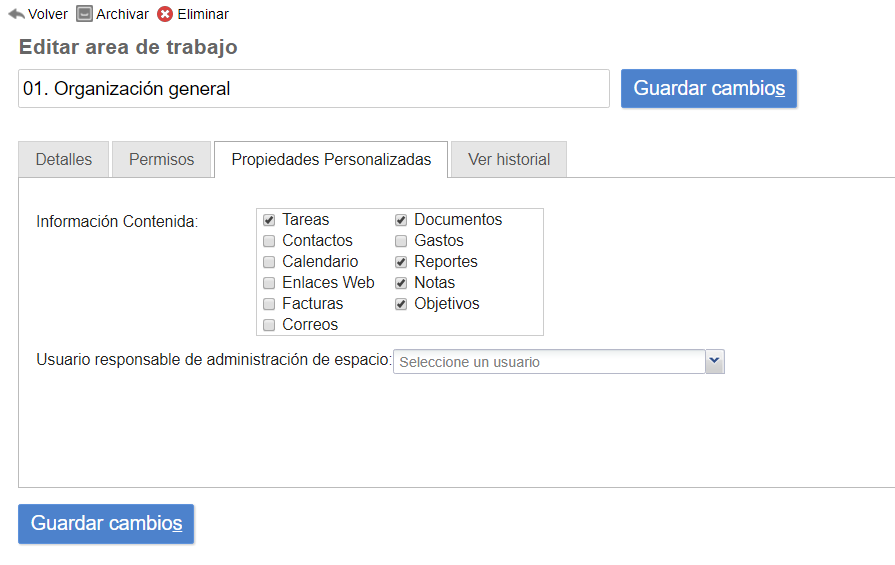The image size is (895, 565).
Task: Enable the Contactos checkbox
Action: tap(269, 241)
